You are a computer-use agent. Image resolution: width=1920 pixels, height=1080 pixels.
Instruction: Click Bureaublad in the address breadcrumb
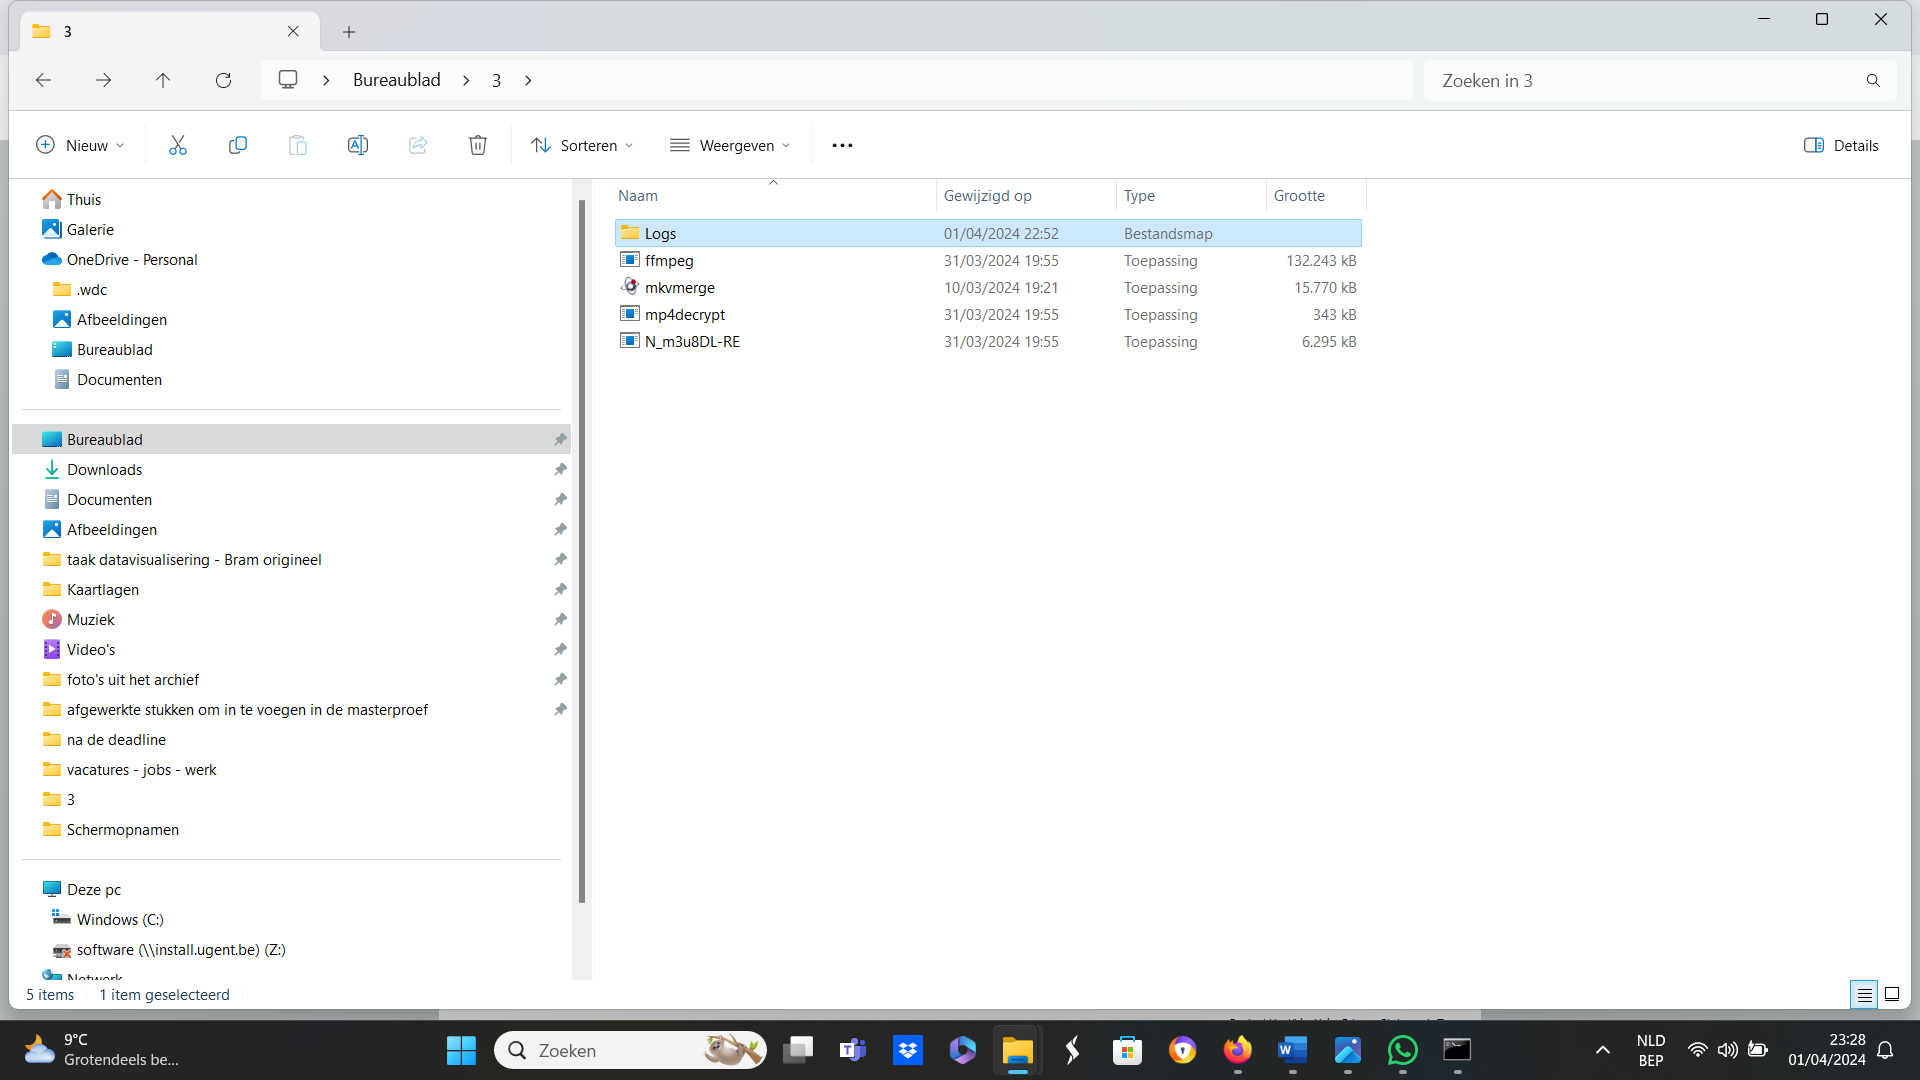click(396, 80)
